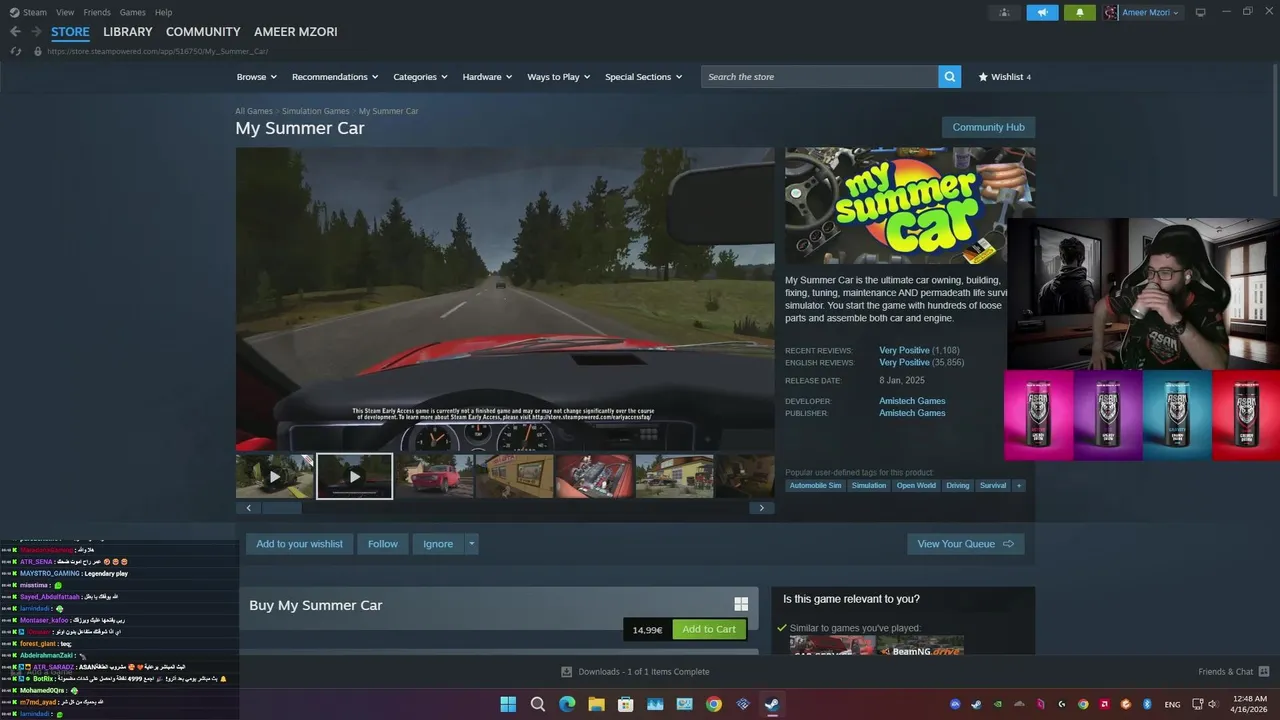1280x720 pixels.
Task: Click Add to your wishlist
Action: click(299, 544)
